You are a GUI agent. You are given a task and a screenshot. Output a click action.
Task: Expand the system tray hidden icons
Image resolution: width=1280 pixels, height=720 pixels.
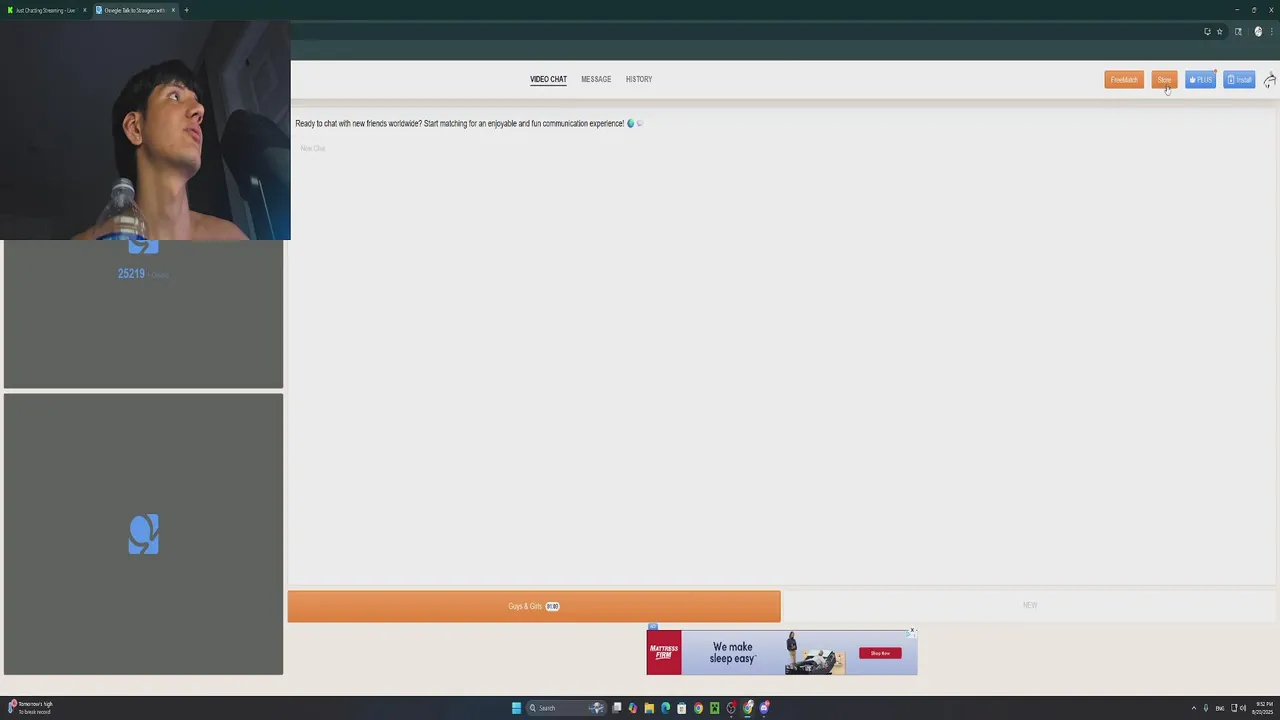point(1193,708)
